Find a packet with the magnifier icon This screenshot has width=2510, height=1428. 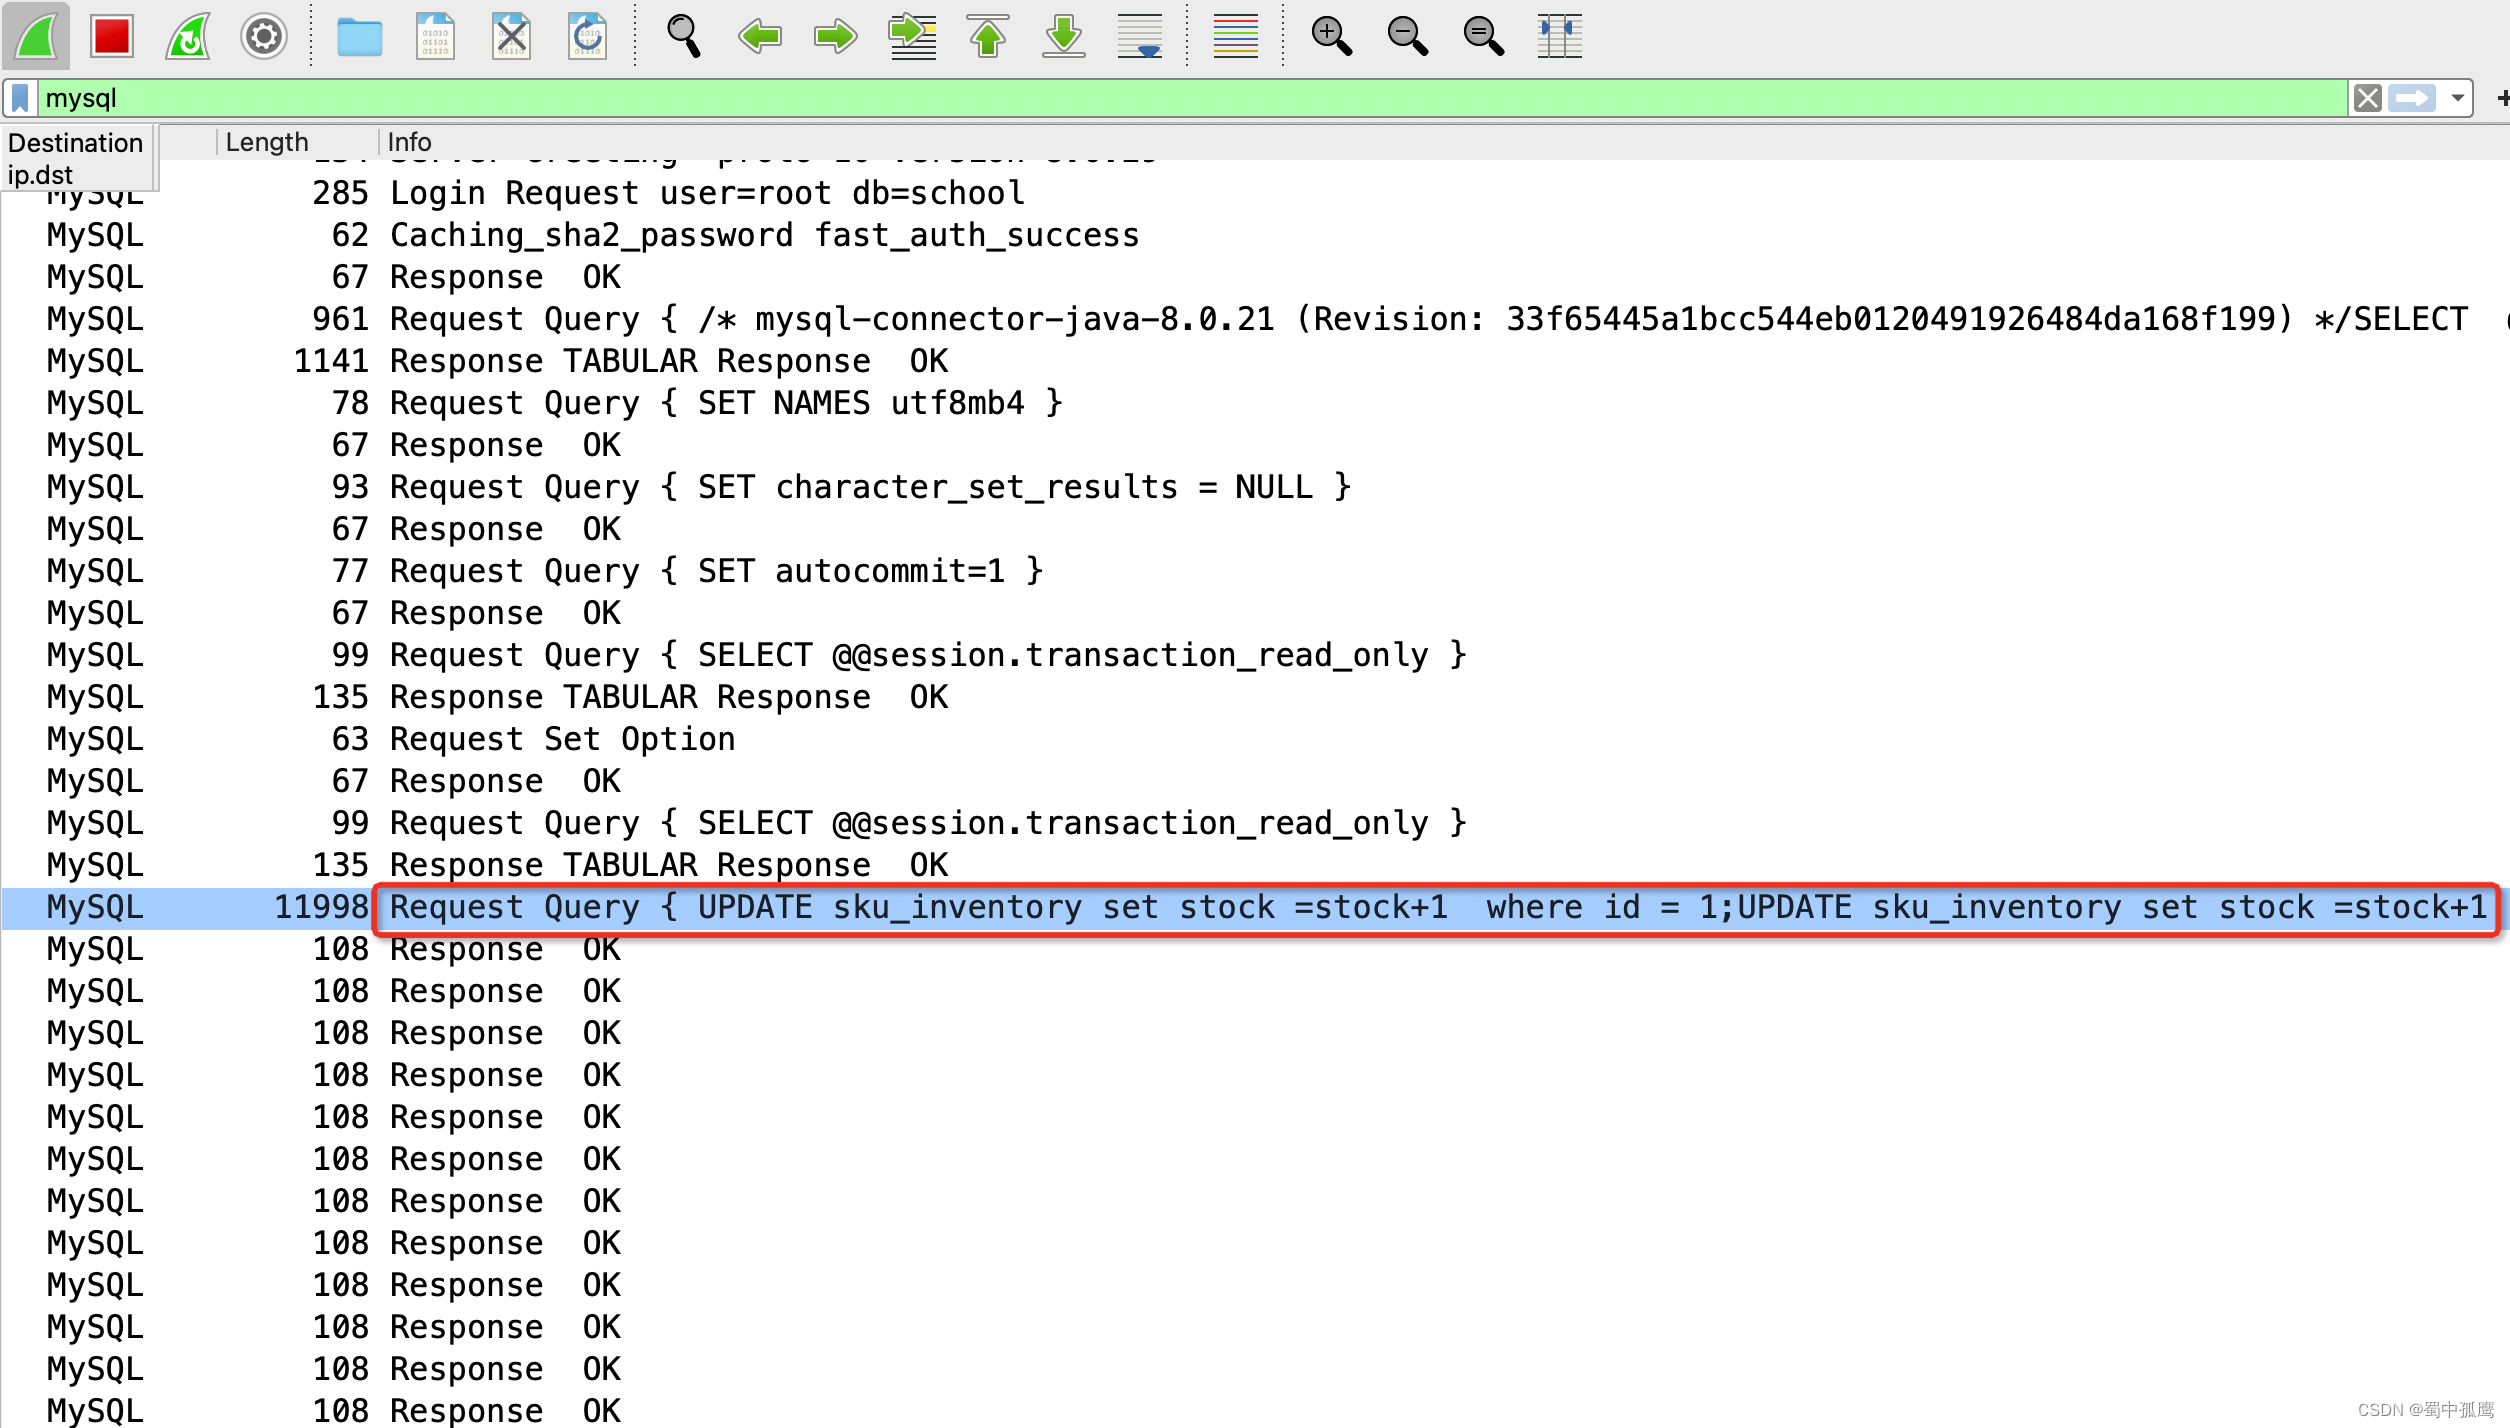pos(684,36)
